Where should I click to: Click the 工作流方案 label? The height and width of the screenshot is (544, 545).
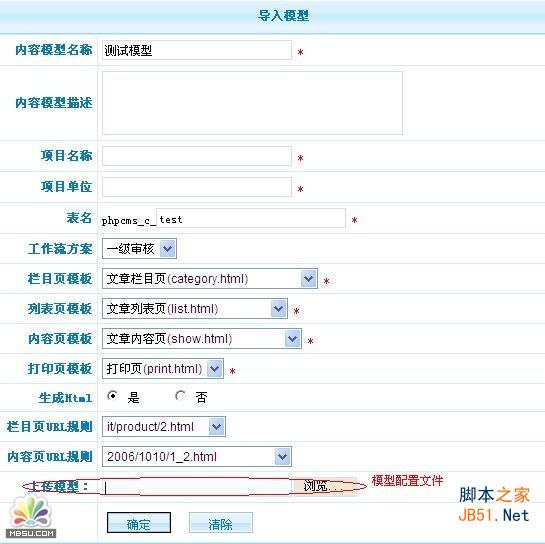pos(60,249)
